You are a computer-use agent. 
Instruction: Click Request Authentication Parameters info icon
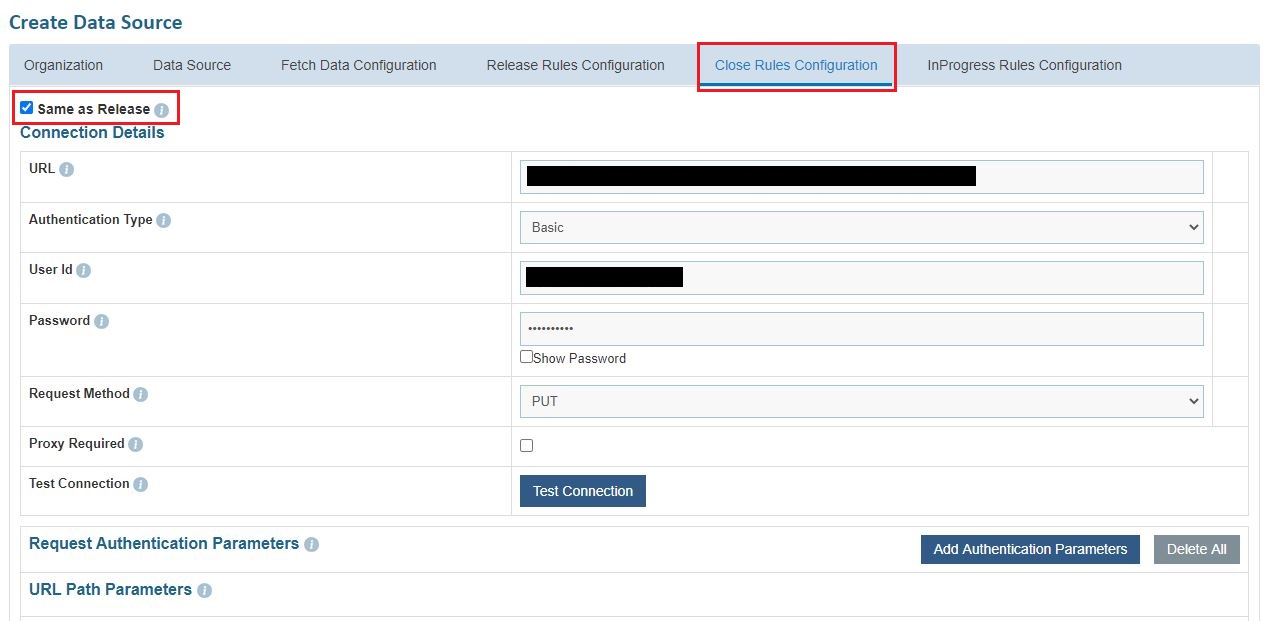[x=311, y=544]
